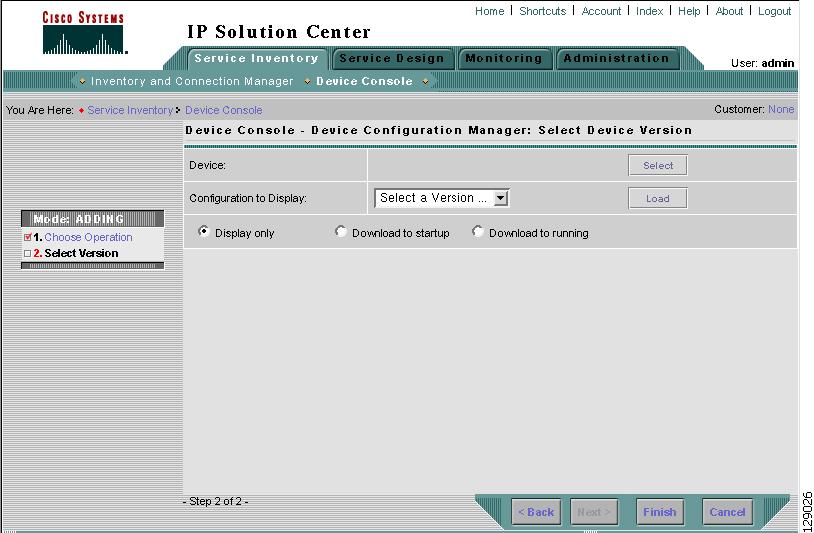Click the Device: field label
This screenshot has width=814, height=533.
pos(207,166)
